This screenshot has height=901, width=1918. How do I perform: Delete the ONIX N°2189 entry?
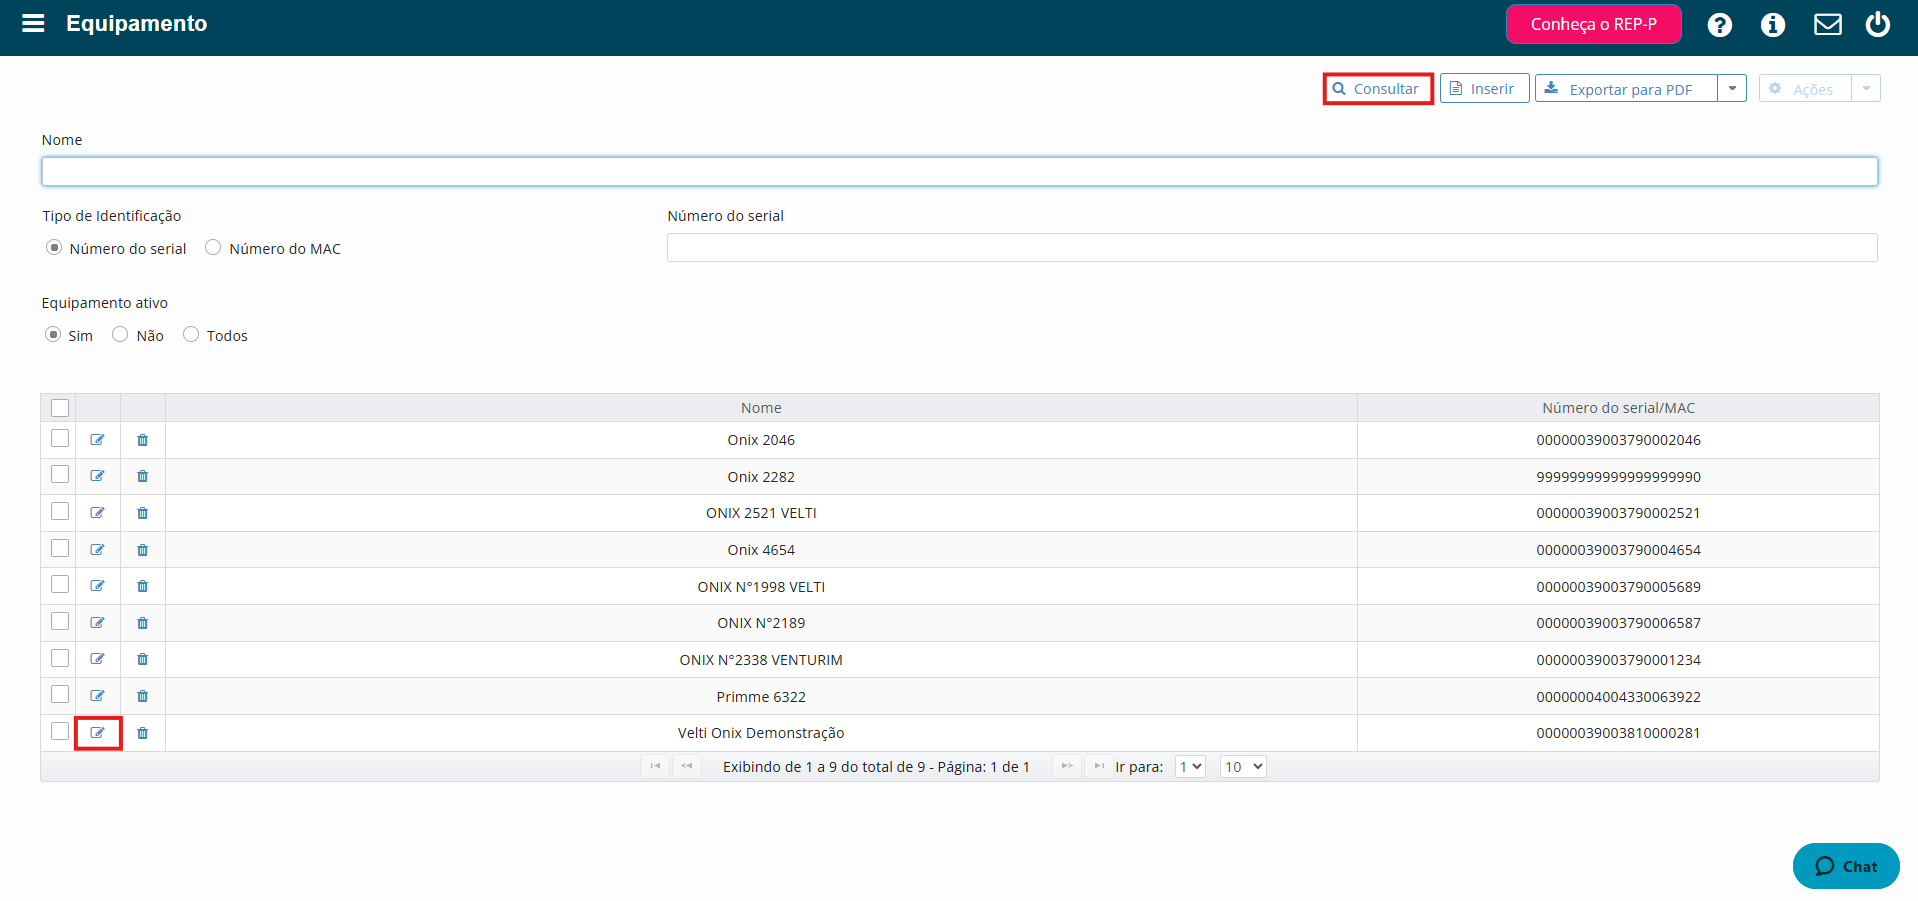(x=143, y=623)
